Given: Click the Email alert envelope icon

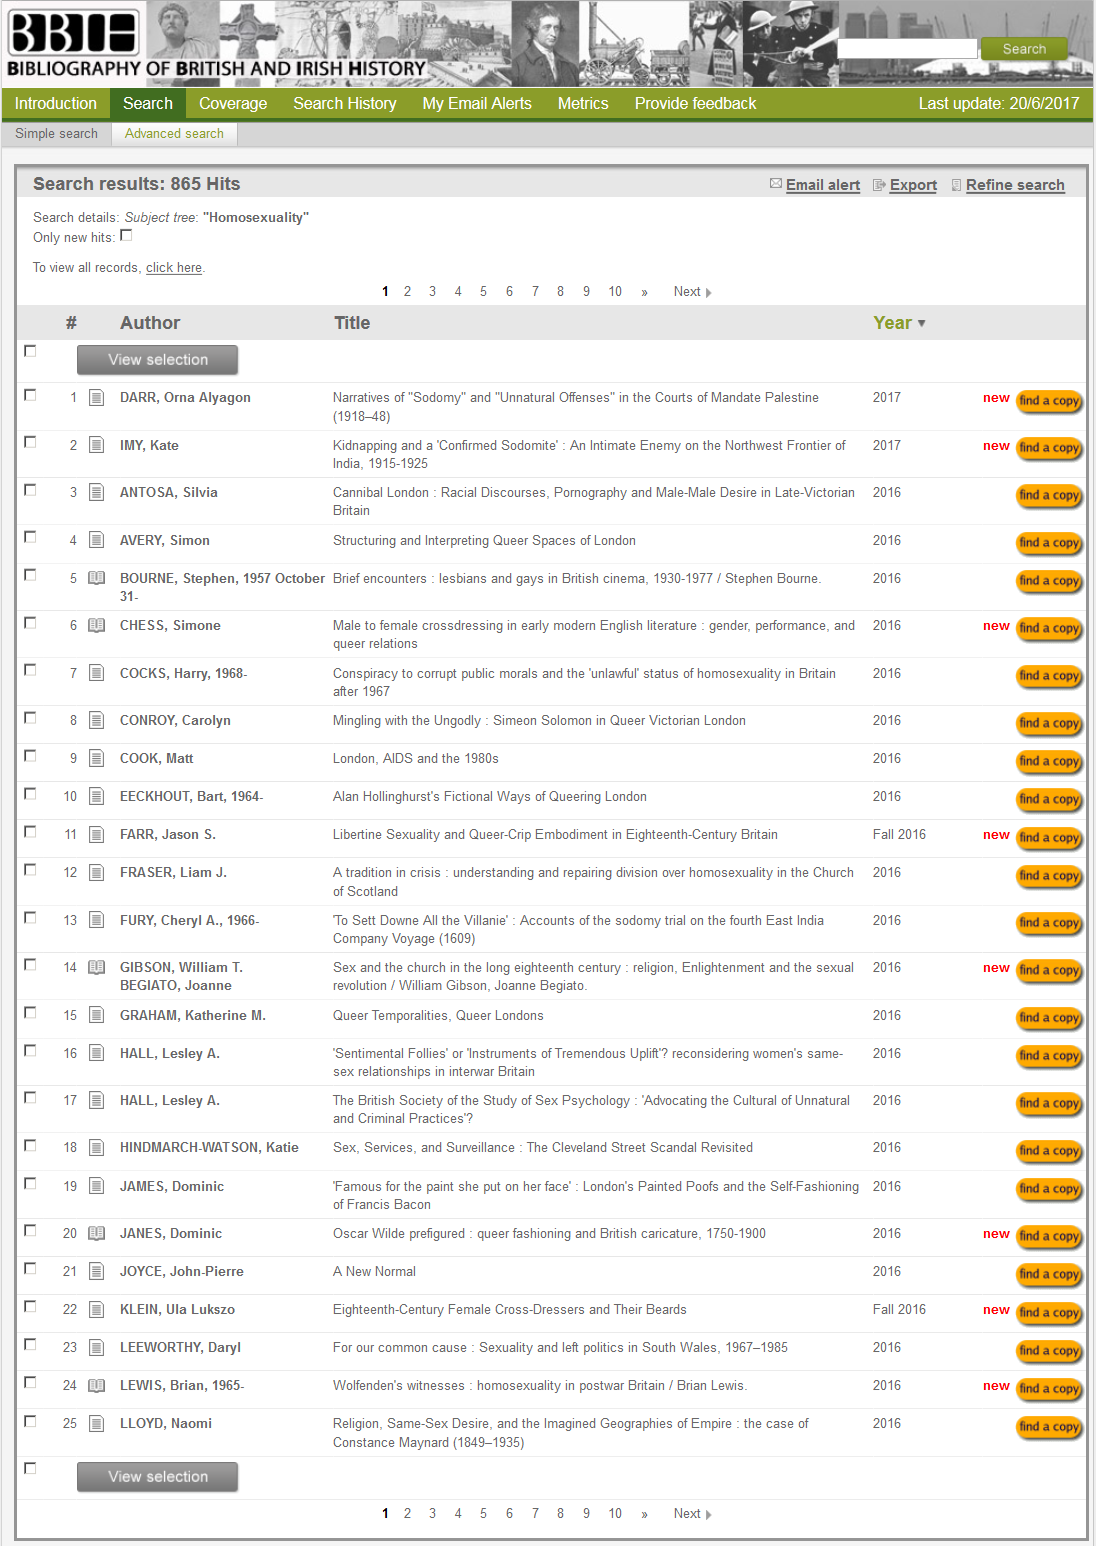Looking at the screenshot, I should (x=775, y=184).
